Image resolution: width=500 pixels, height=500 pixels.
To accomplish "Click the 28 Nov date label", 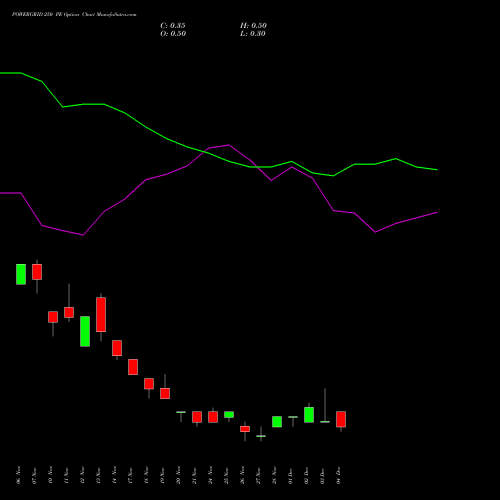I will (274, 475).
